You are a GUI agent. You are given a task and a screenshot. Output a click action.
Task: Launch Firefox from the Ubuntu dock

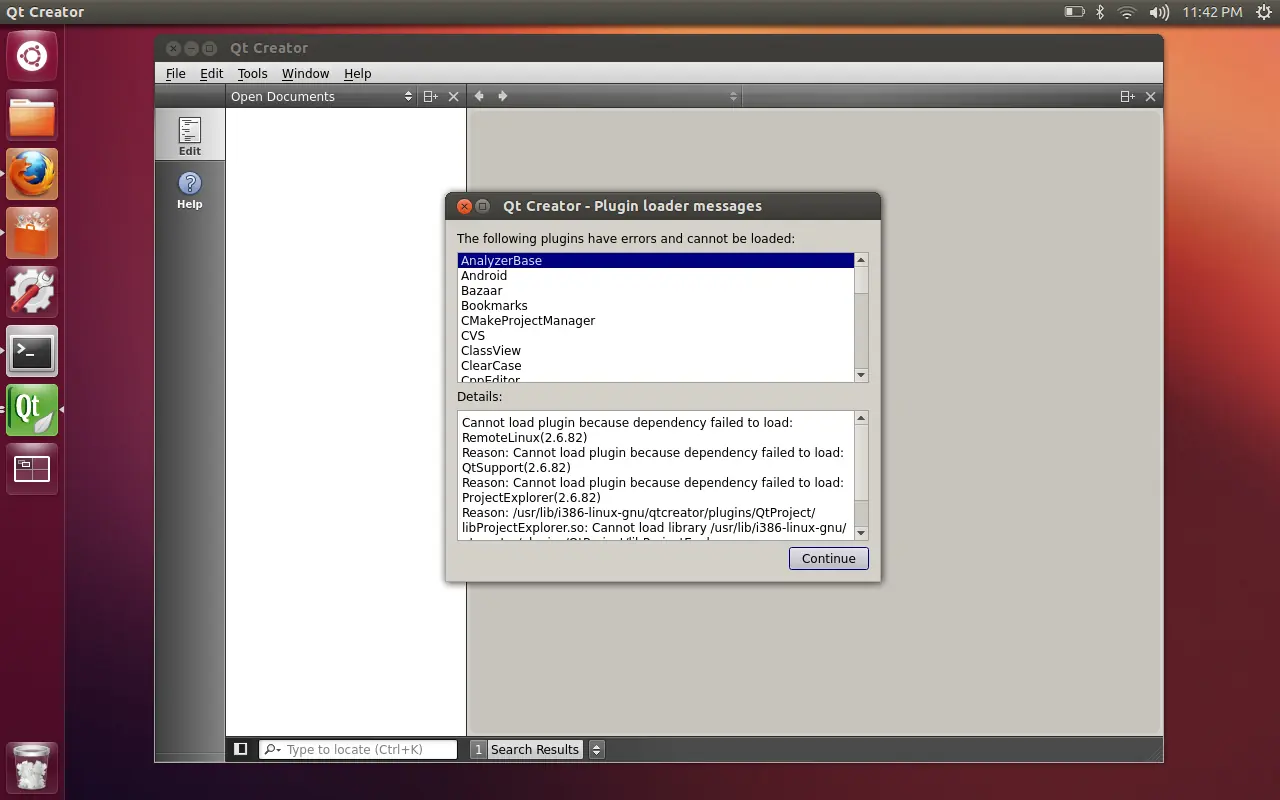tap(32, 174)
